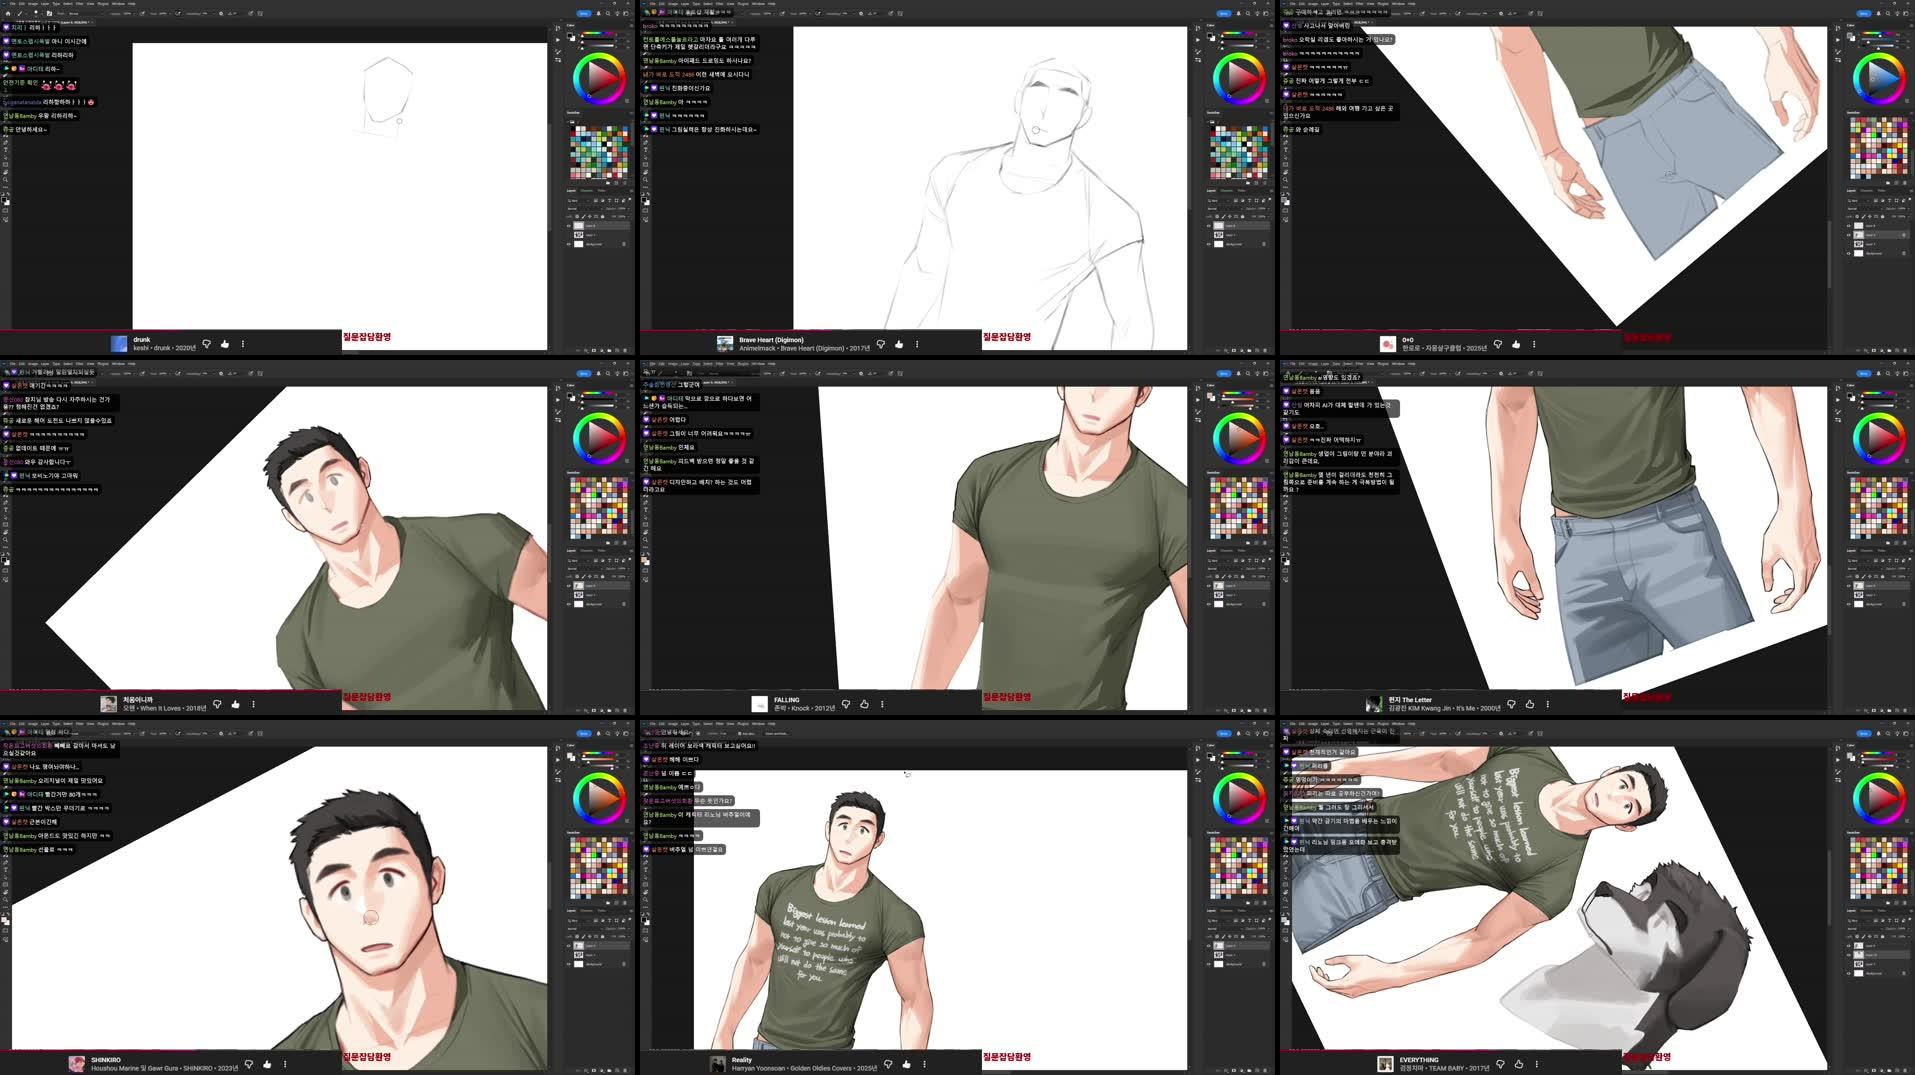
Task: Open the video's three-dot options button
Action: pyautogui.click(x=243, y=344)
